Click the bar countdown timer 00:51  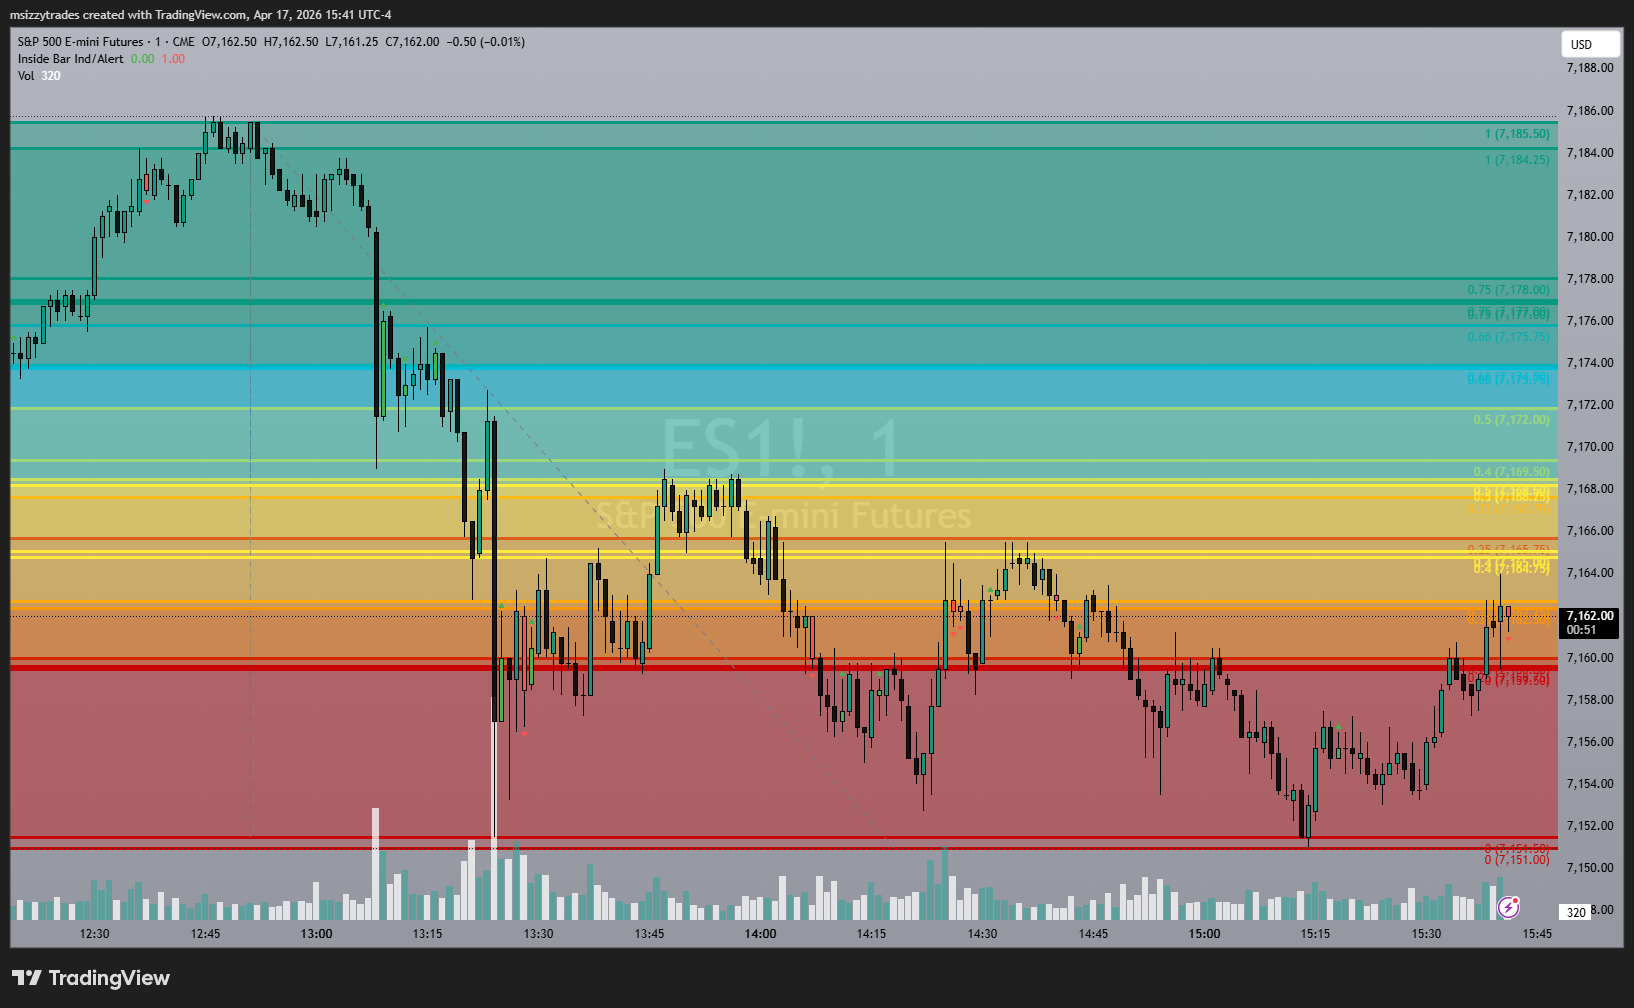1581,630
